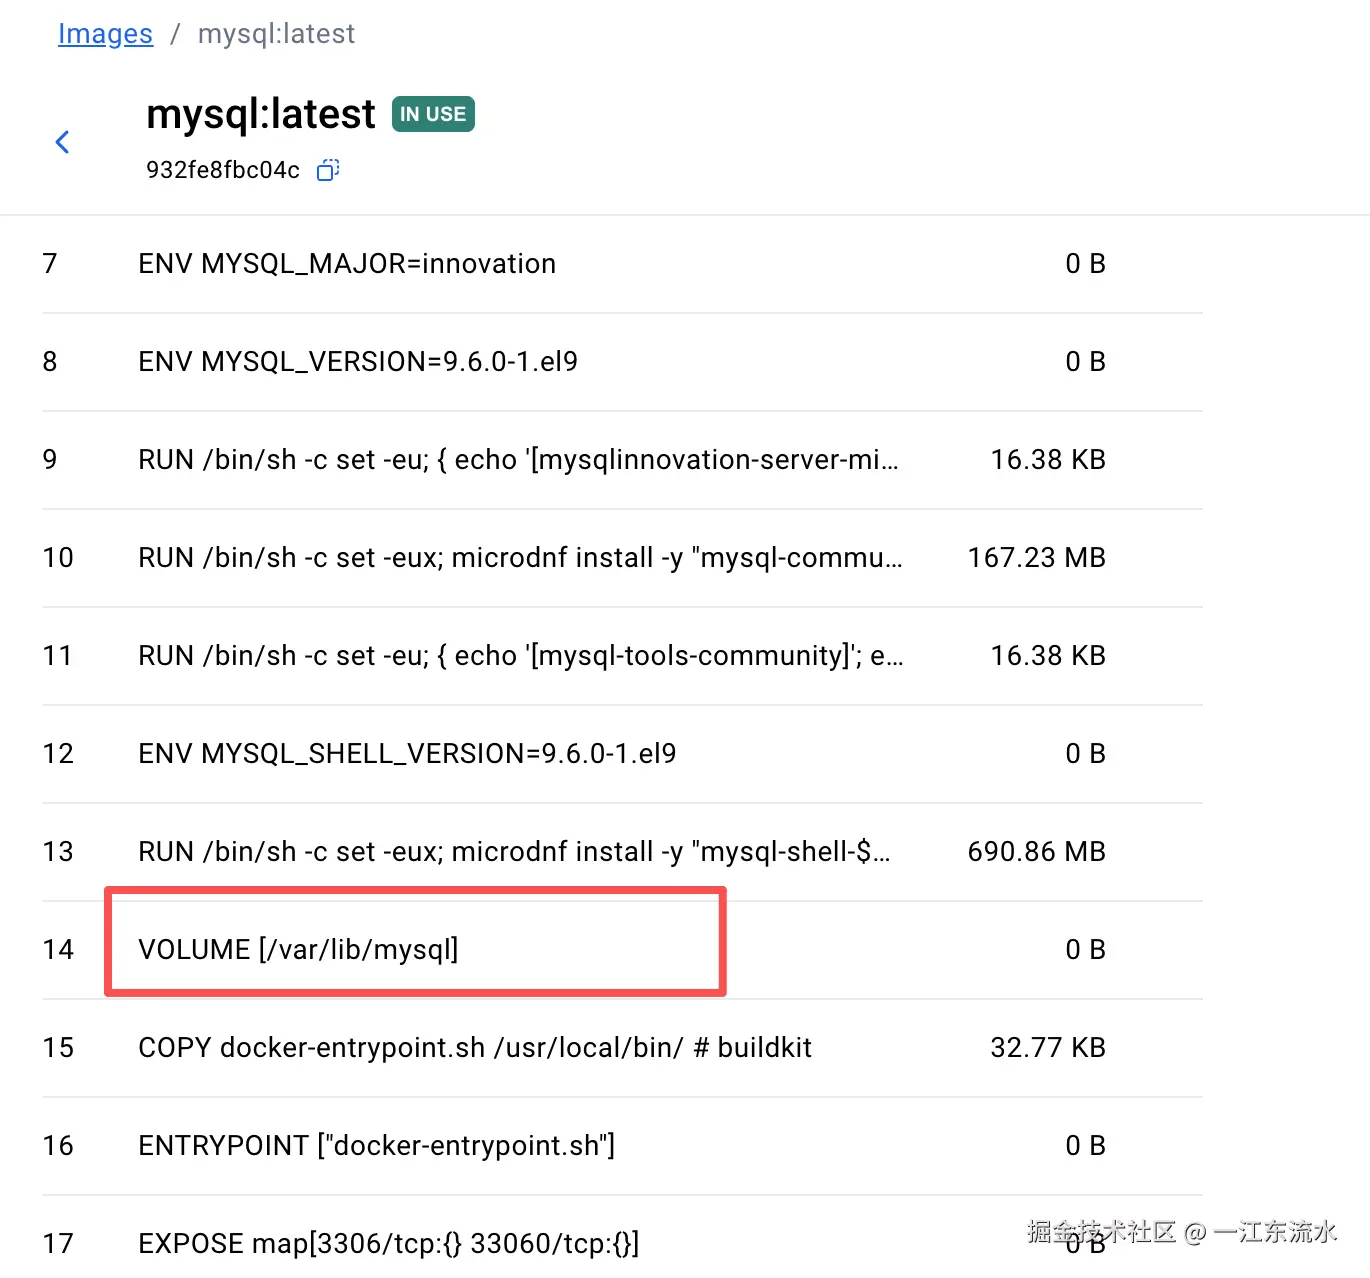Select layer 12 ENV MYSQL_SHELL_VERSION row
This screenshot has width=1370, height=1278.
[622, 754]
